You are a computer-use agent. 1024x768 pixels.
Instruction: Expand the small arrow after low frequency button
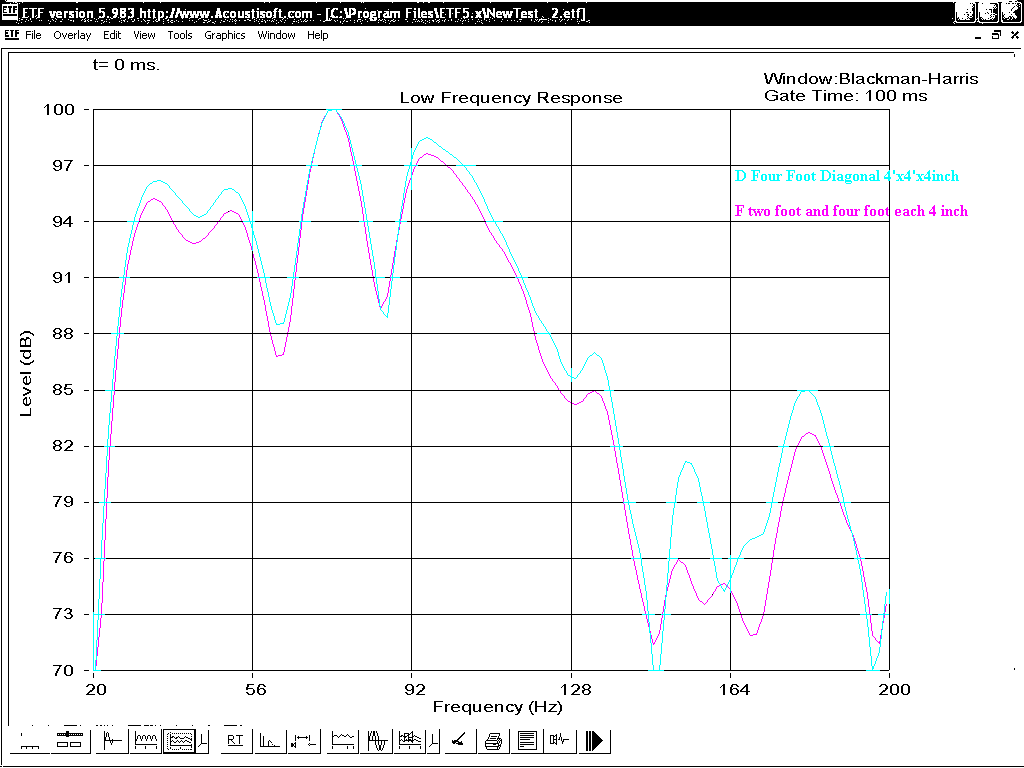(204, 741)
